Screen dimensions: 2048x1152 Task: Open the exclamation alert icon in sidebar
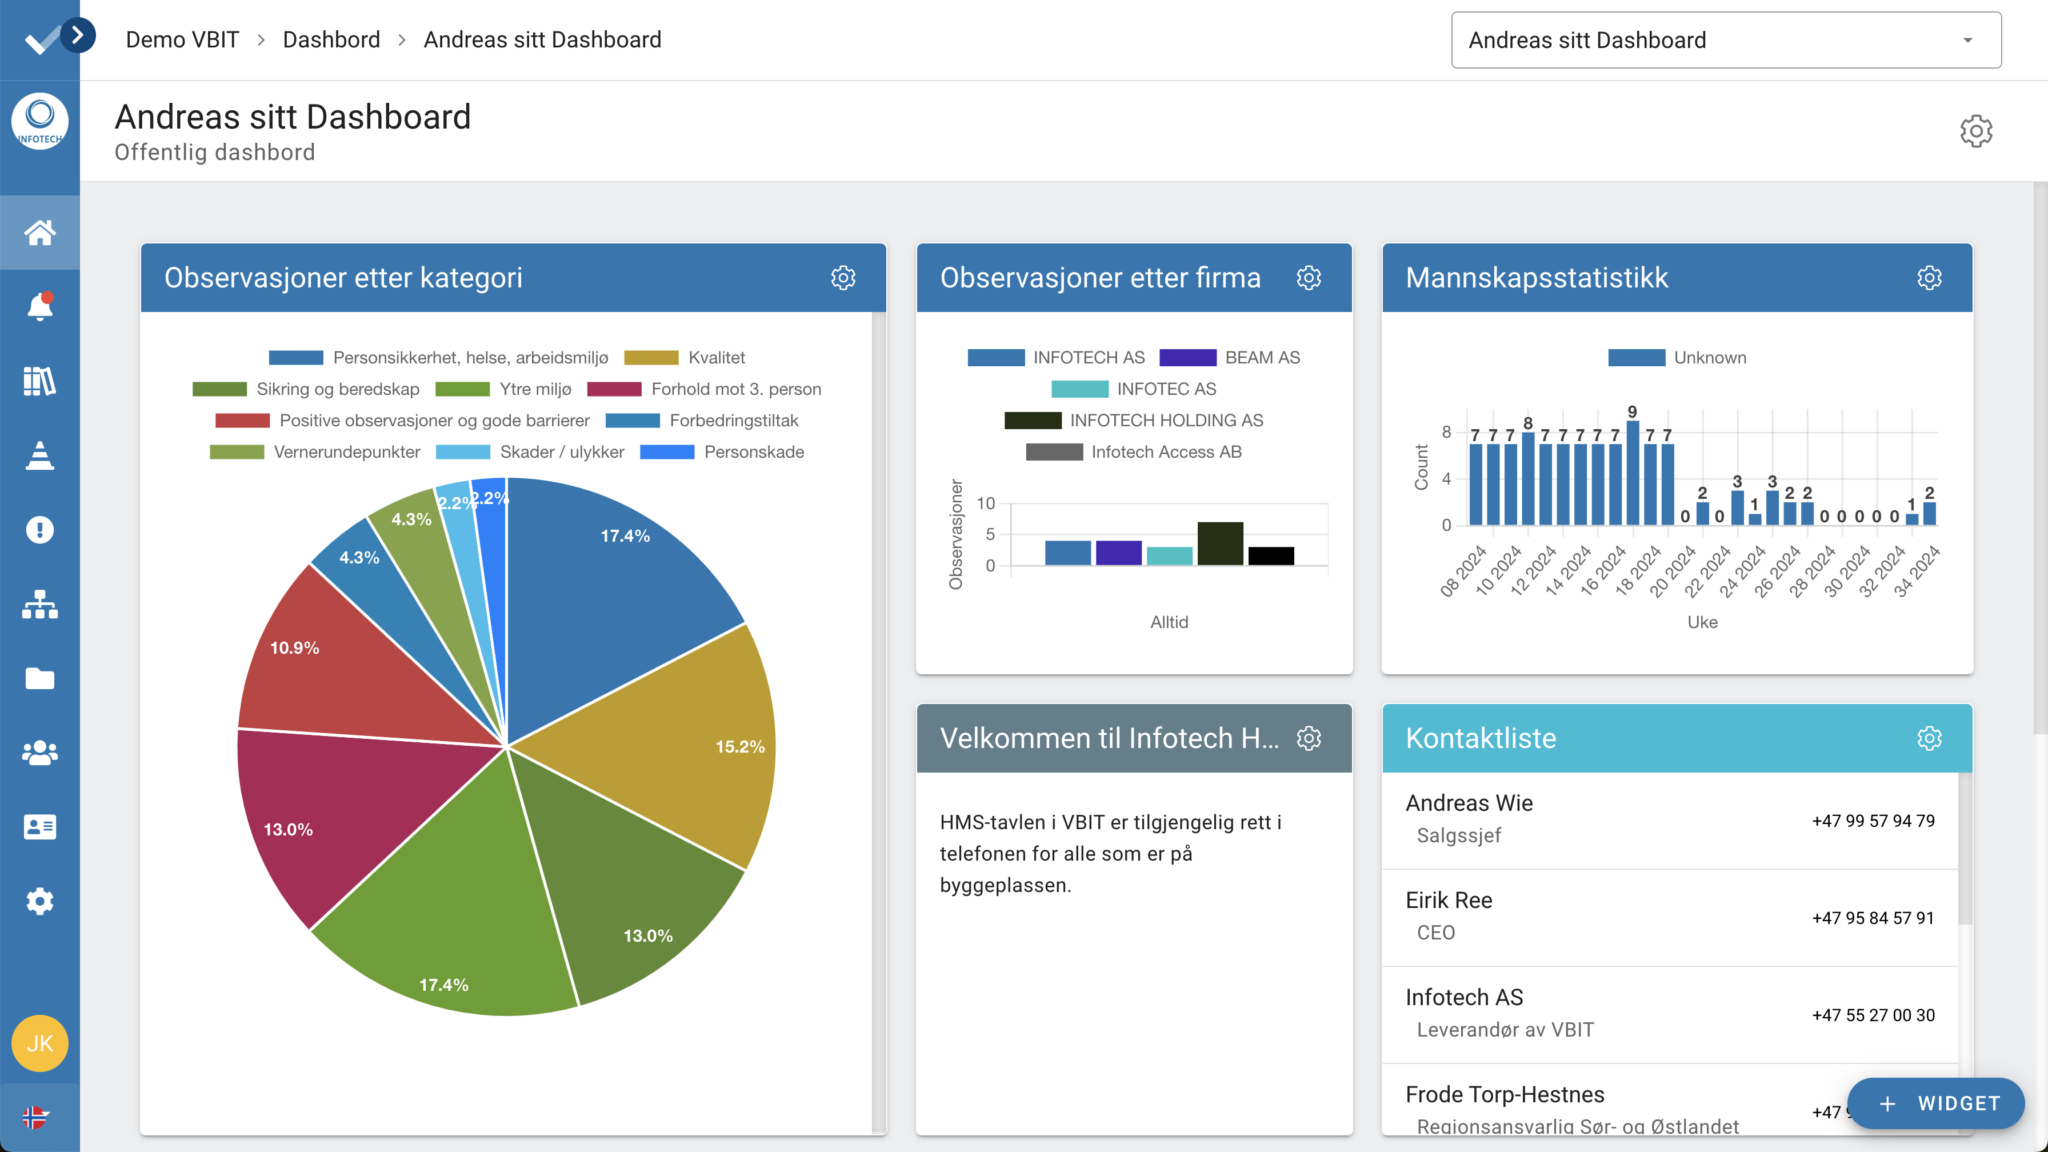[x=40, y=530]
